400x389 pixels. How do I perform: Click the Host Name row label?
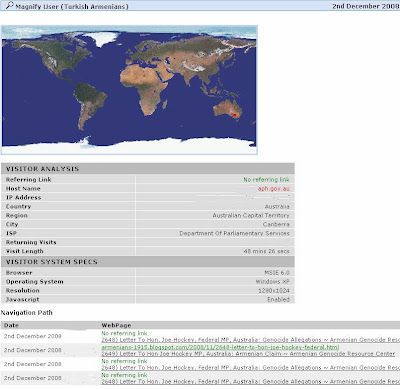pyautogui.click(x=23, y=188)
